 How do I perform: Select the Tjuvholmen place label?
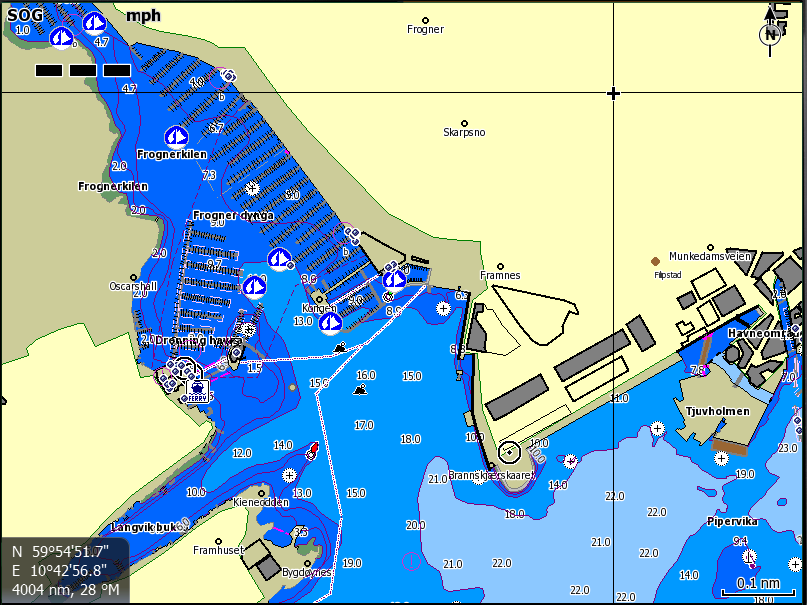(x=718, y=411)
